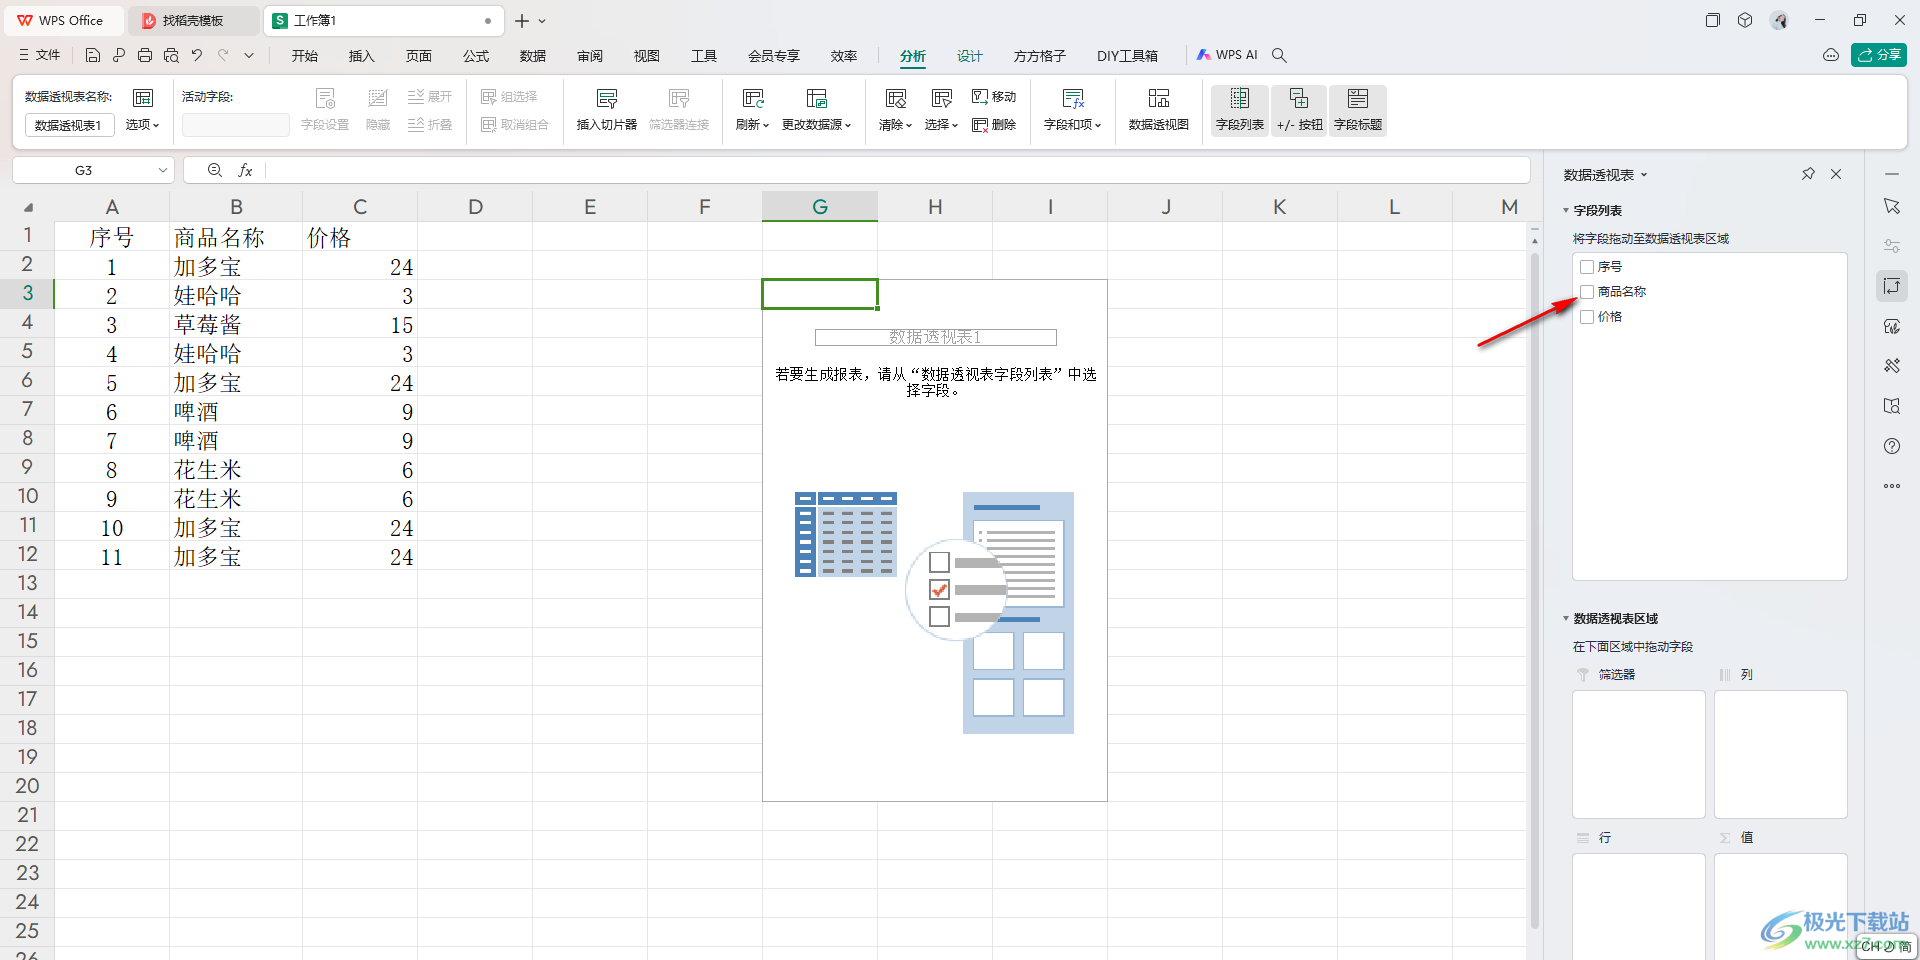Open the 清除 clear dropdown
1920x960 pixels.
895,125
